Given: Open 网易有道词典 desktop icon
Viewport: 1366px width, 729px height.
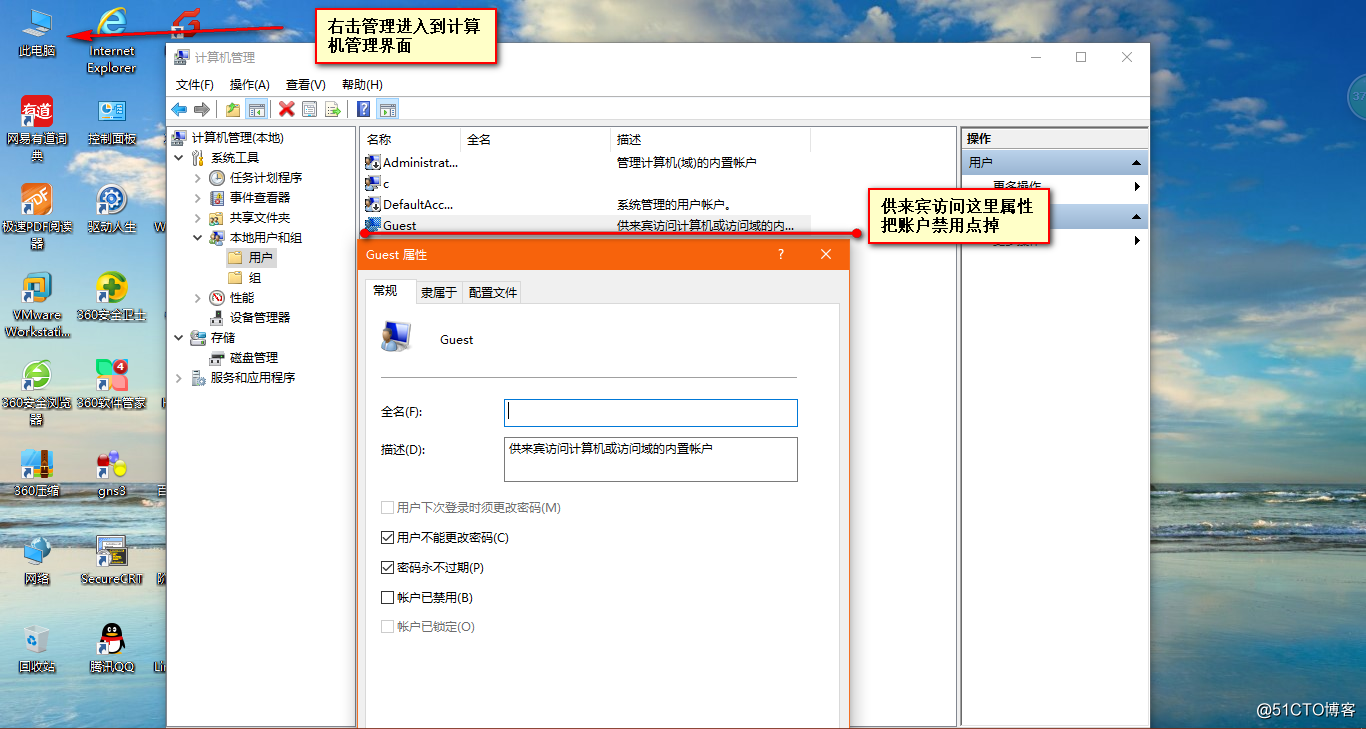Looking at the screenshot, I should point(38,129).
